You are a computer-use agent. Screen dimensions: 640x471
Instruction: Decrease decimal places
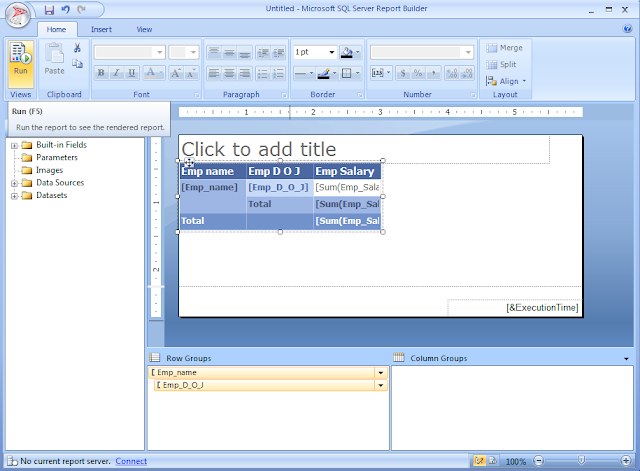(467, 73)
